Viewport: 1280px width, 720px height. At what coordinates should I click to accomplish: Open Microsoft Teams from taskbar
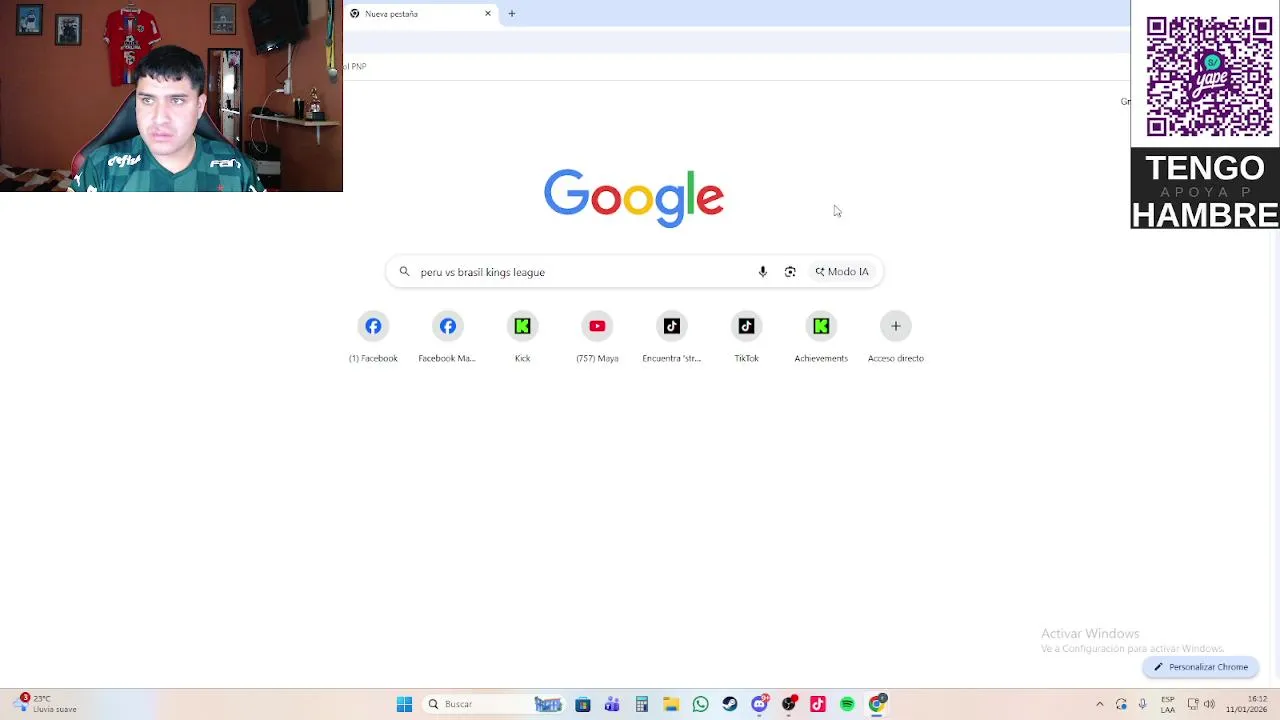click(x=612, y=704)
